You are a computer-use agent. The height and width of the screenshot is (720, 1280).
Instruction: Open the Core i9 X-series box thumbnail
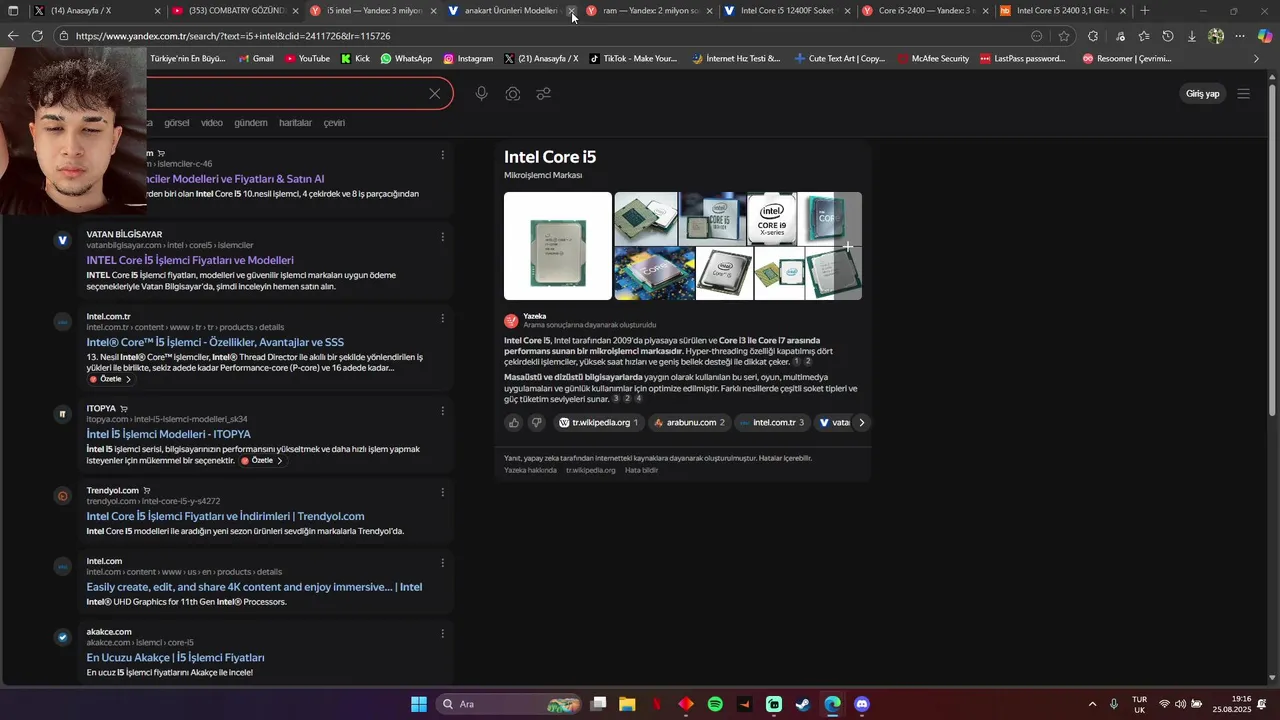pyautogui.click(x=771, y=218)
